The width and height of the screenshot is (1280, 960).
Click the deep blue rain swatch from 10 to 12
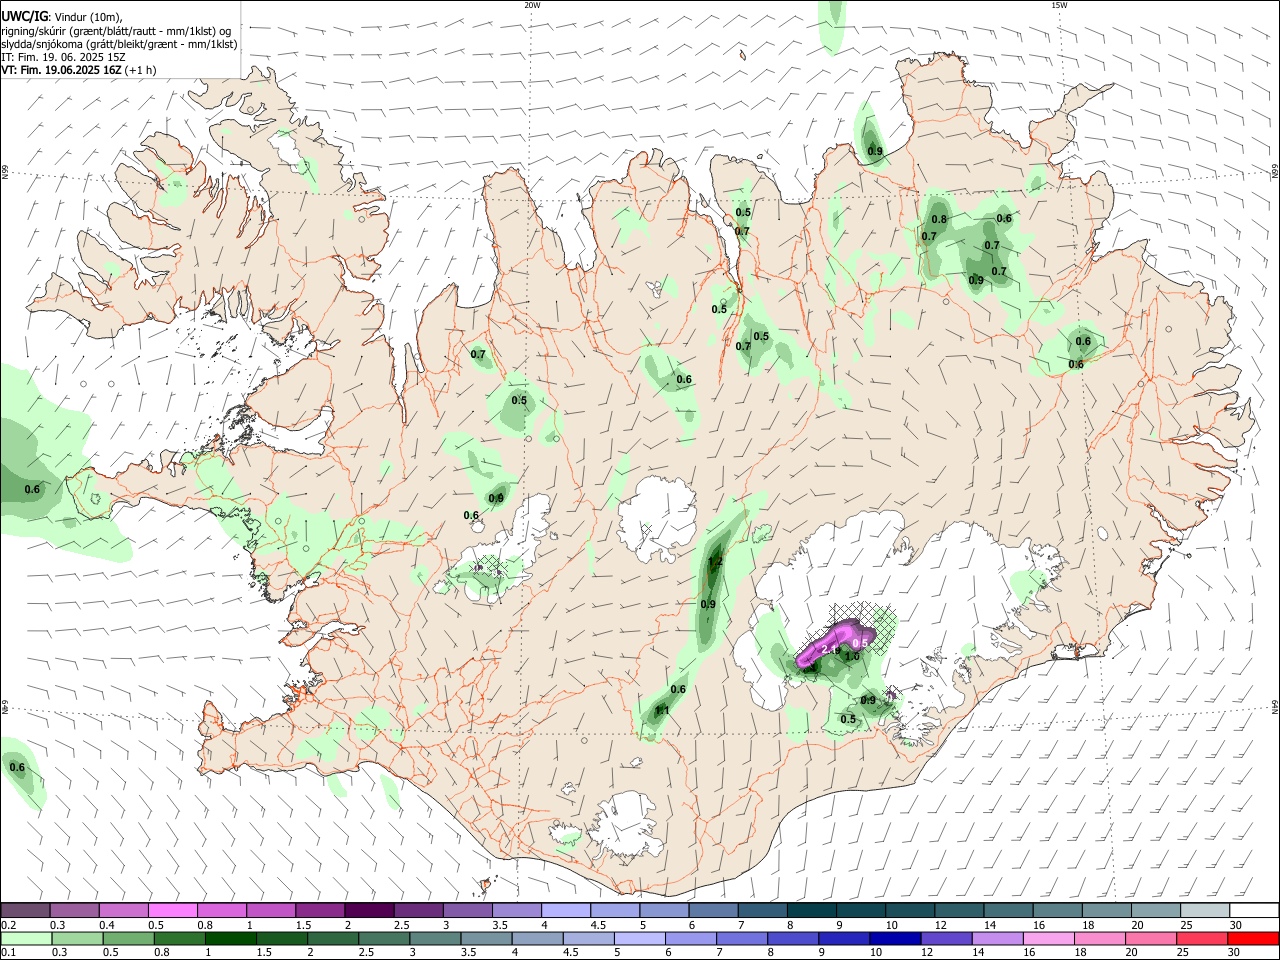click(894, 938)
